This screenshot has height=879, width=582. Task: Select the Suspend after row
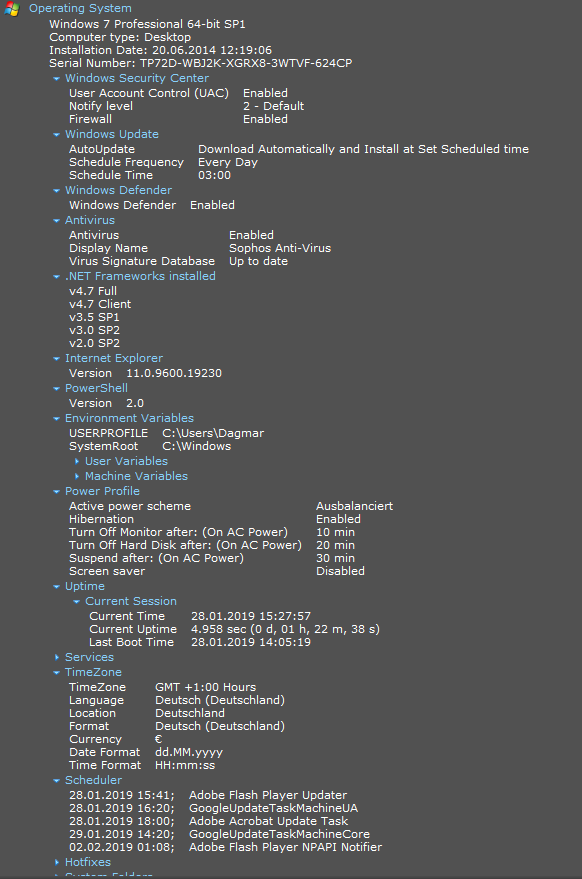(x=212, y=557)
